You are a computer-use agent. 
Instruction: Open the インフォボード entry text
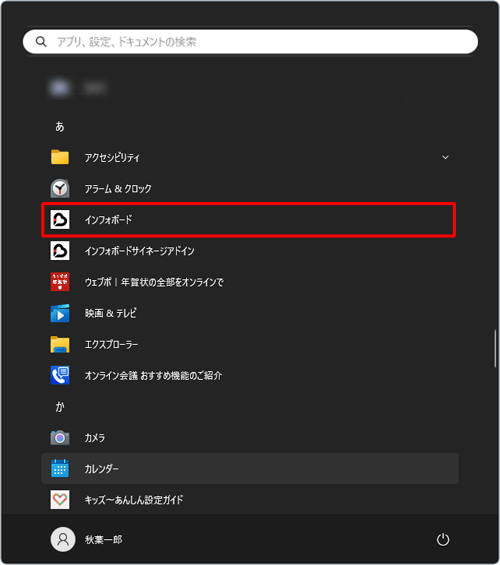[108, 219]
